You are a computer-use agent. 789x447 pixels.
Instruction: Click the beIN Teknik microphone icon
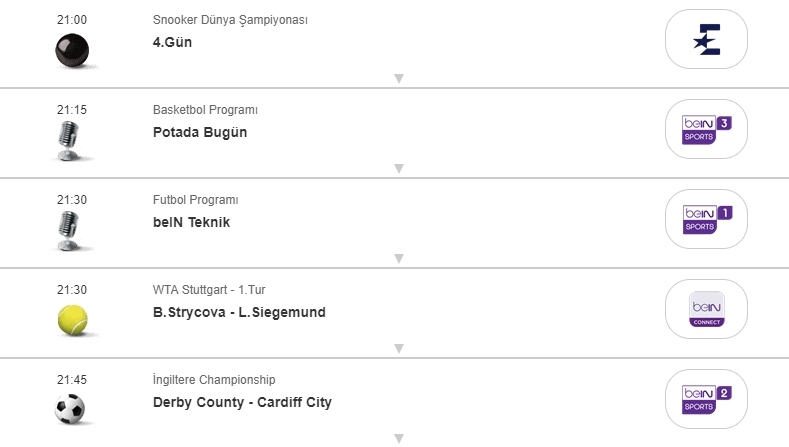70,231
